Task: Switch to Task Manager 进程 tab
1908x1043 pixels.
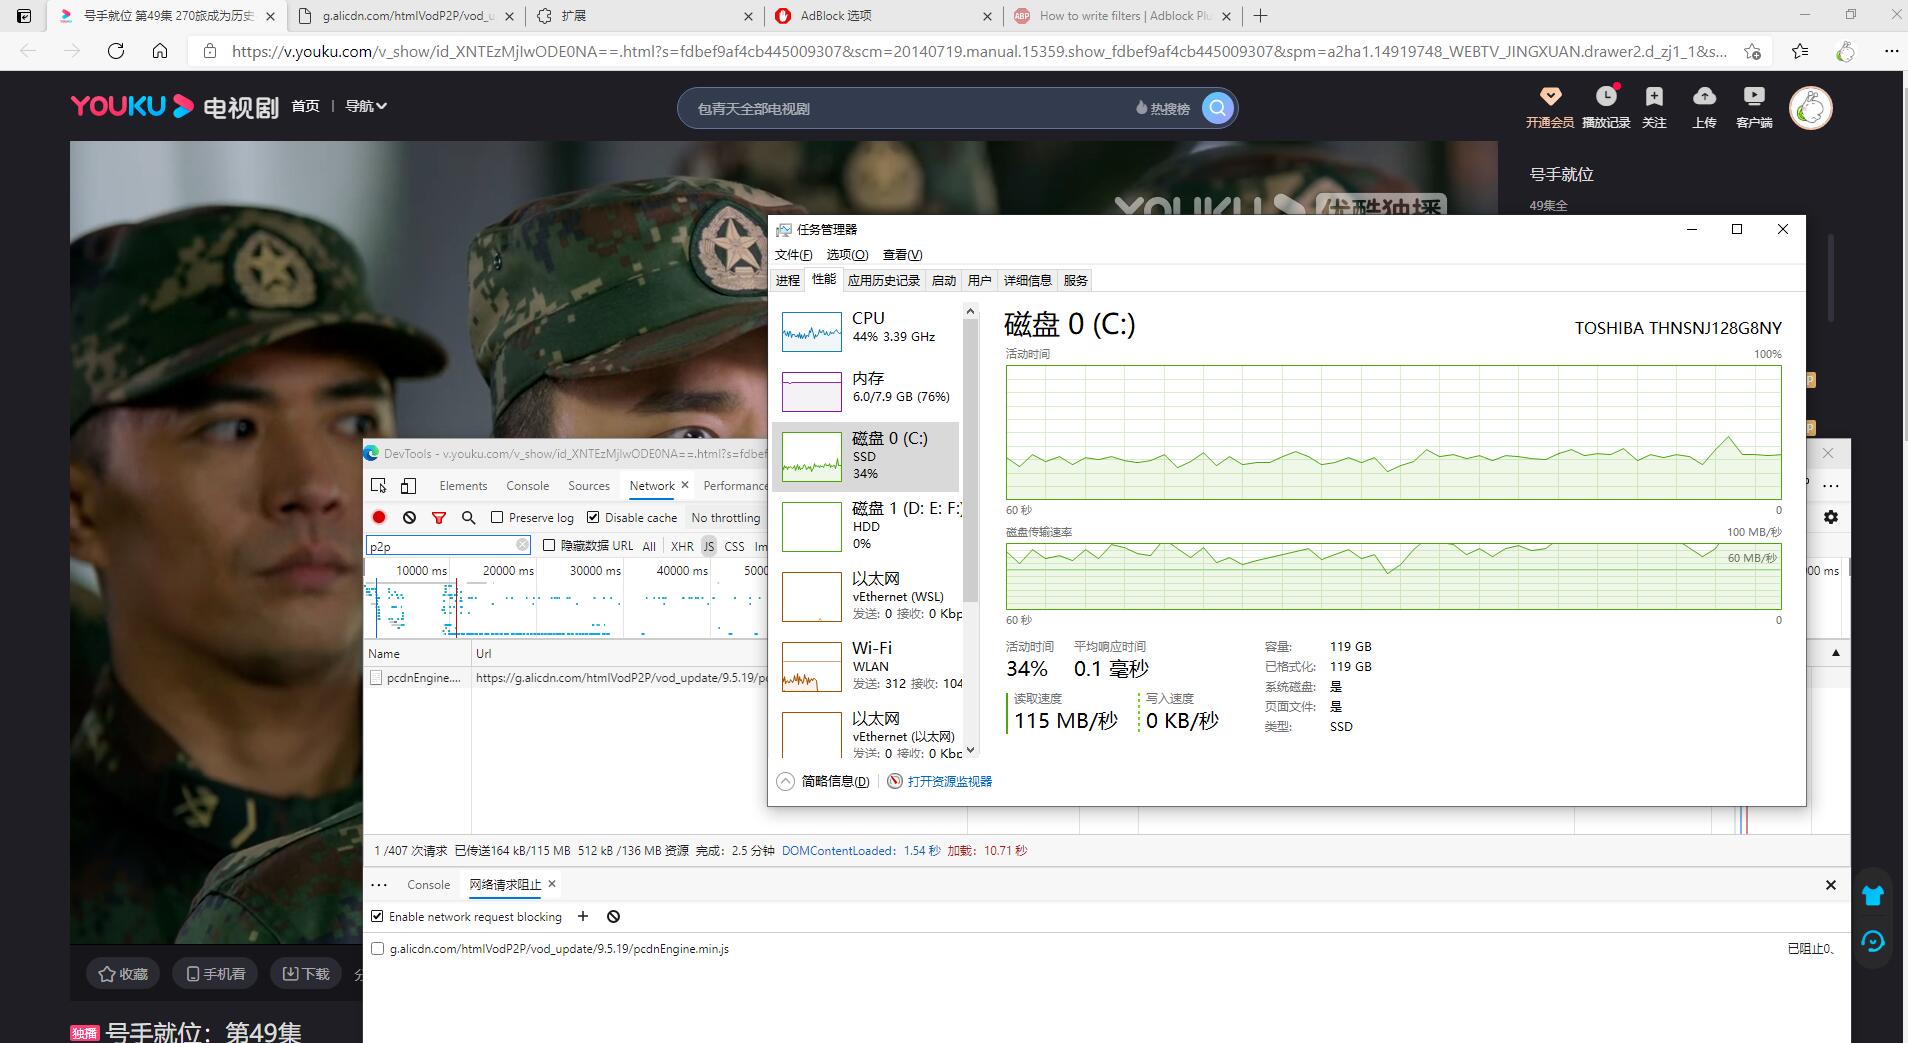Action: pyautogui.click(x=788, y=280)
